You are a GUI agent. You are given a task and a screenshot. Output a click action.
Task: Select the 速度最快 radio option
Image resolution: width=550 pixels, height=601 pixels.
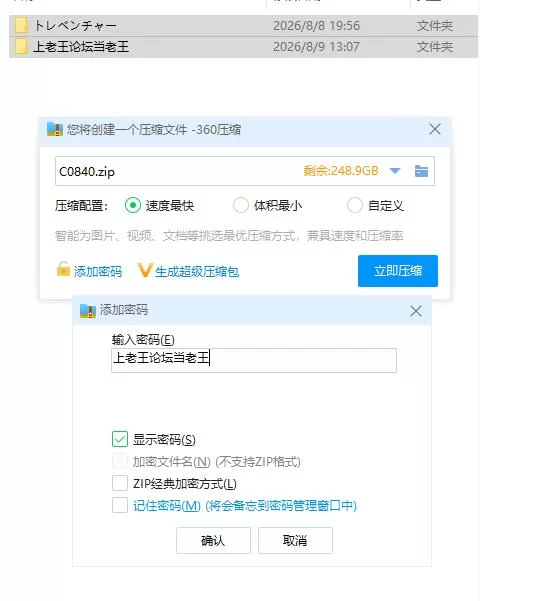click(x=133, y=205)
